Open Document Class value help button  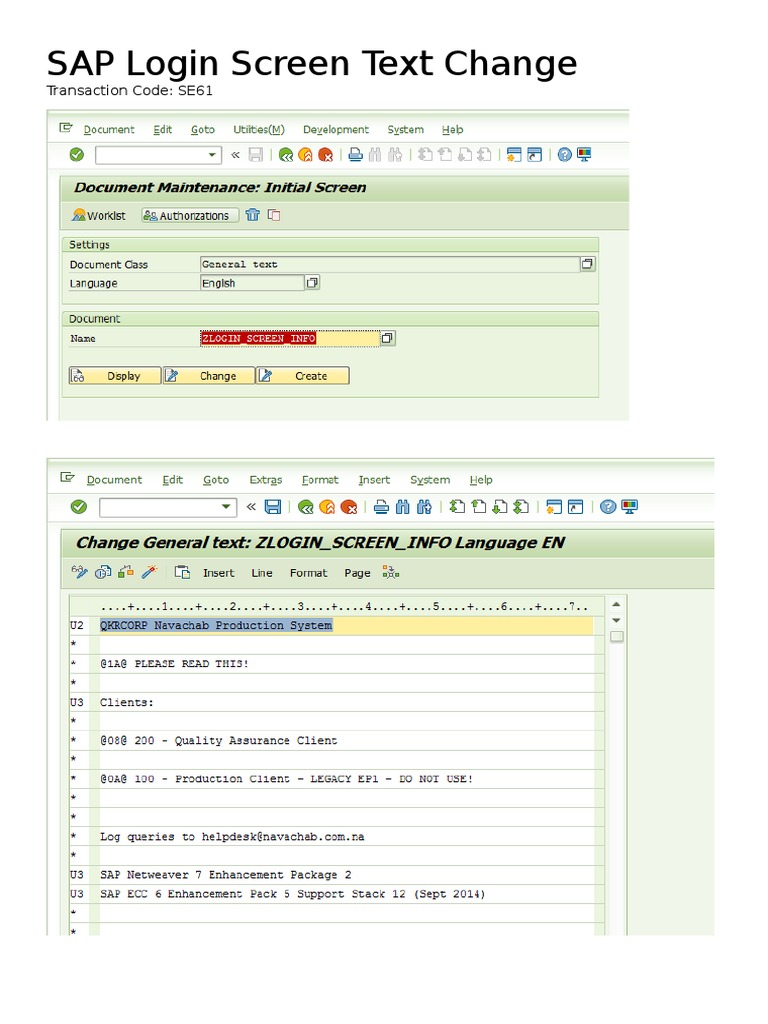pyautogui.click(x=587, y=264)
